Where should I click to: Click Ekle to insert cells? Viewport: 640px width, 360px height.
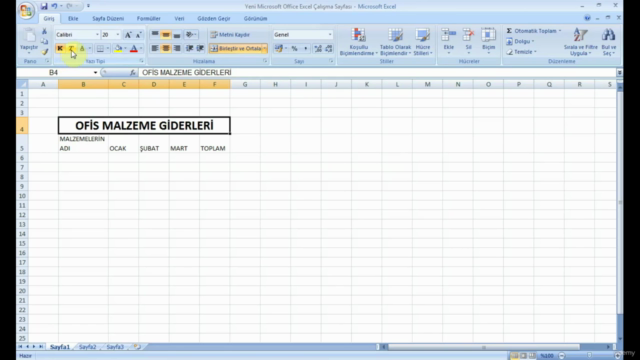[x=449, y=42]
